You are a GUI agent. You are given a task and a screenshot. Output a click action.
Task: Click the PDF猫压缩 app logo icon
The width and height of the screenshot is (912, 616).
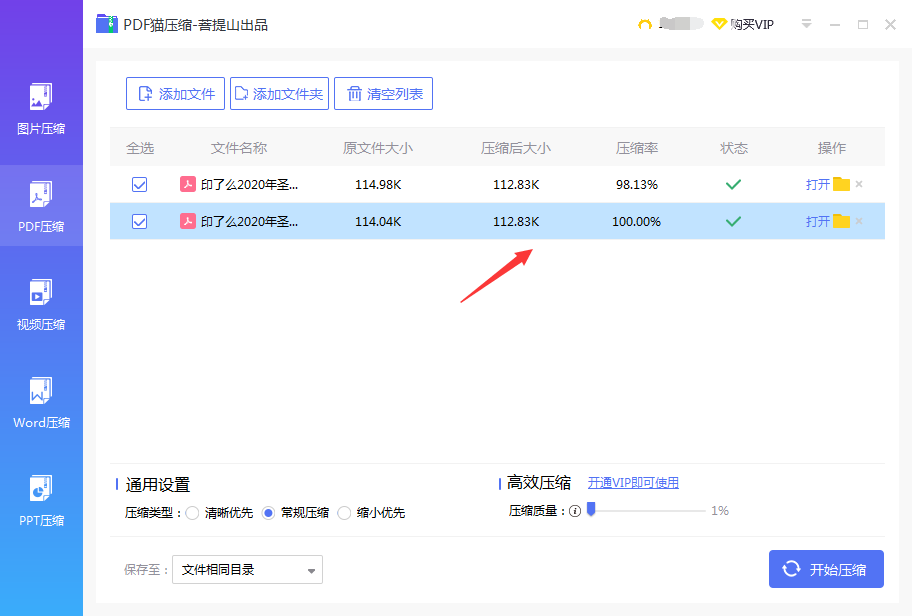106,24
